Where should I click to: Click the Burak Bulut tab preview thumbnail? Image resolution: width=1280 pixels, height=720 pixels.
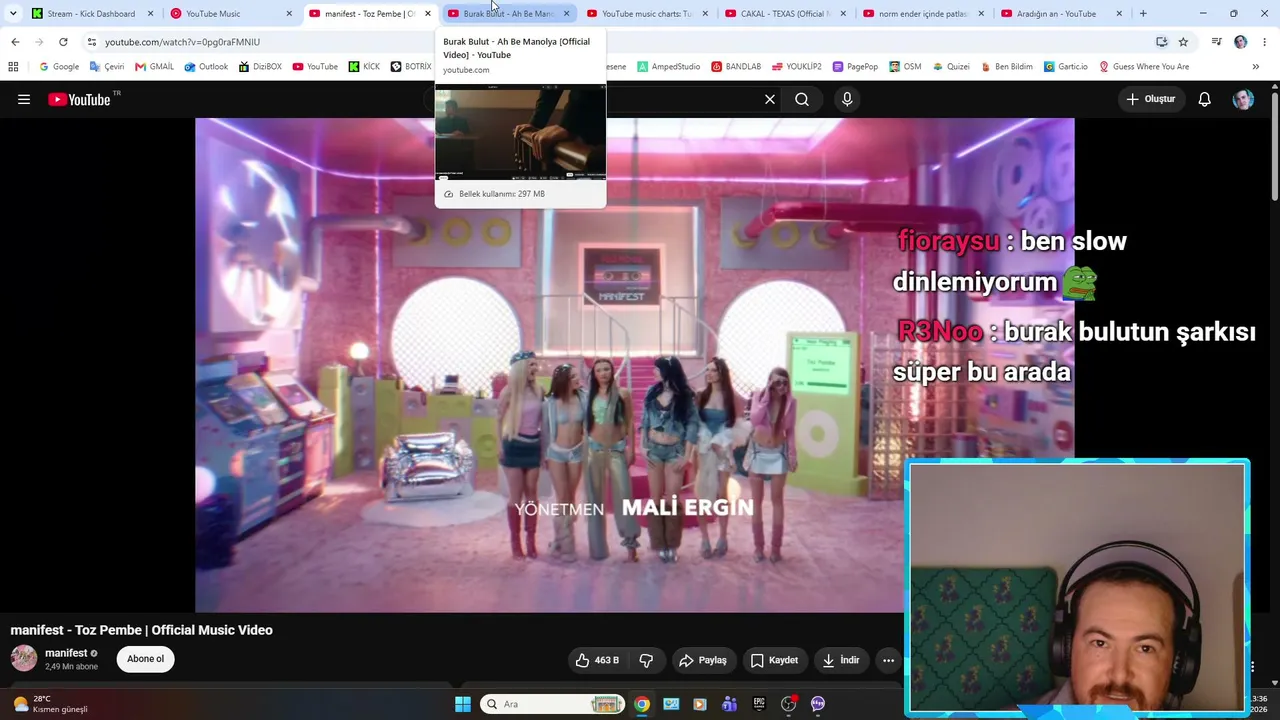coord(520,132)
